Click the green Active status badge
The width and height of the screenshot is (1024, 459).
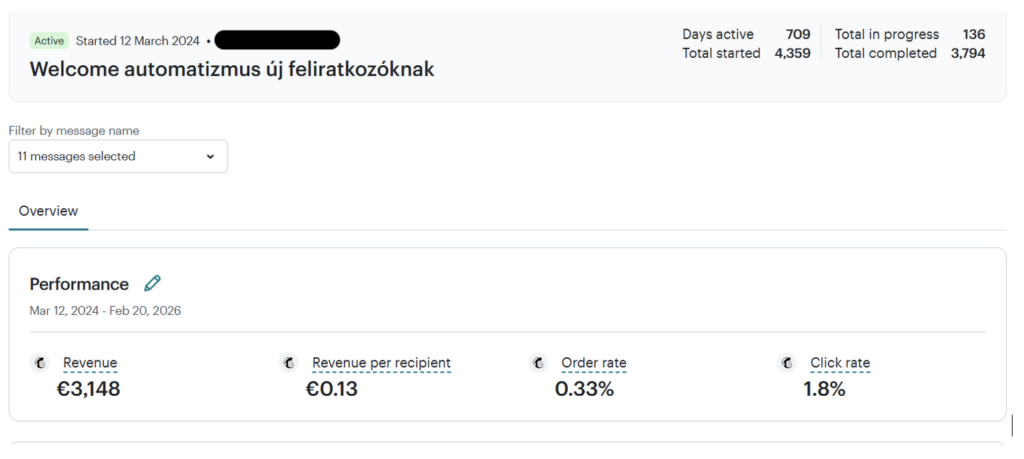tap(49, 41)
